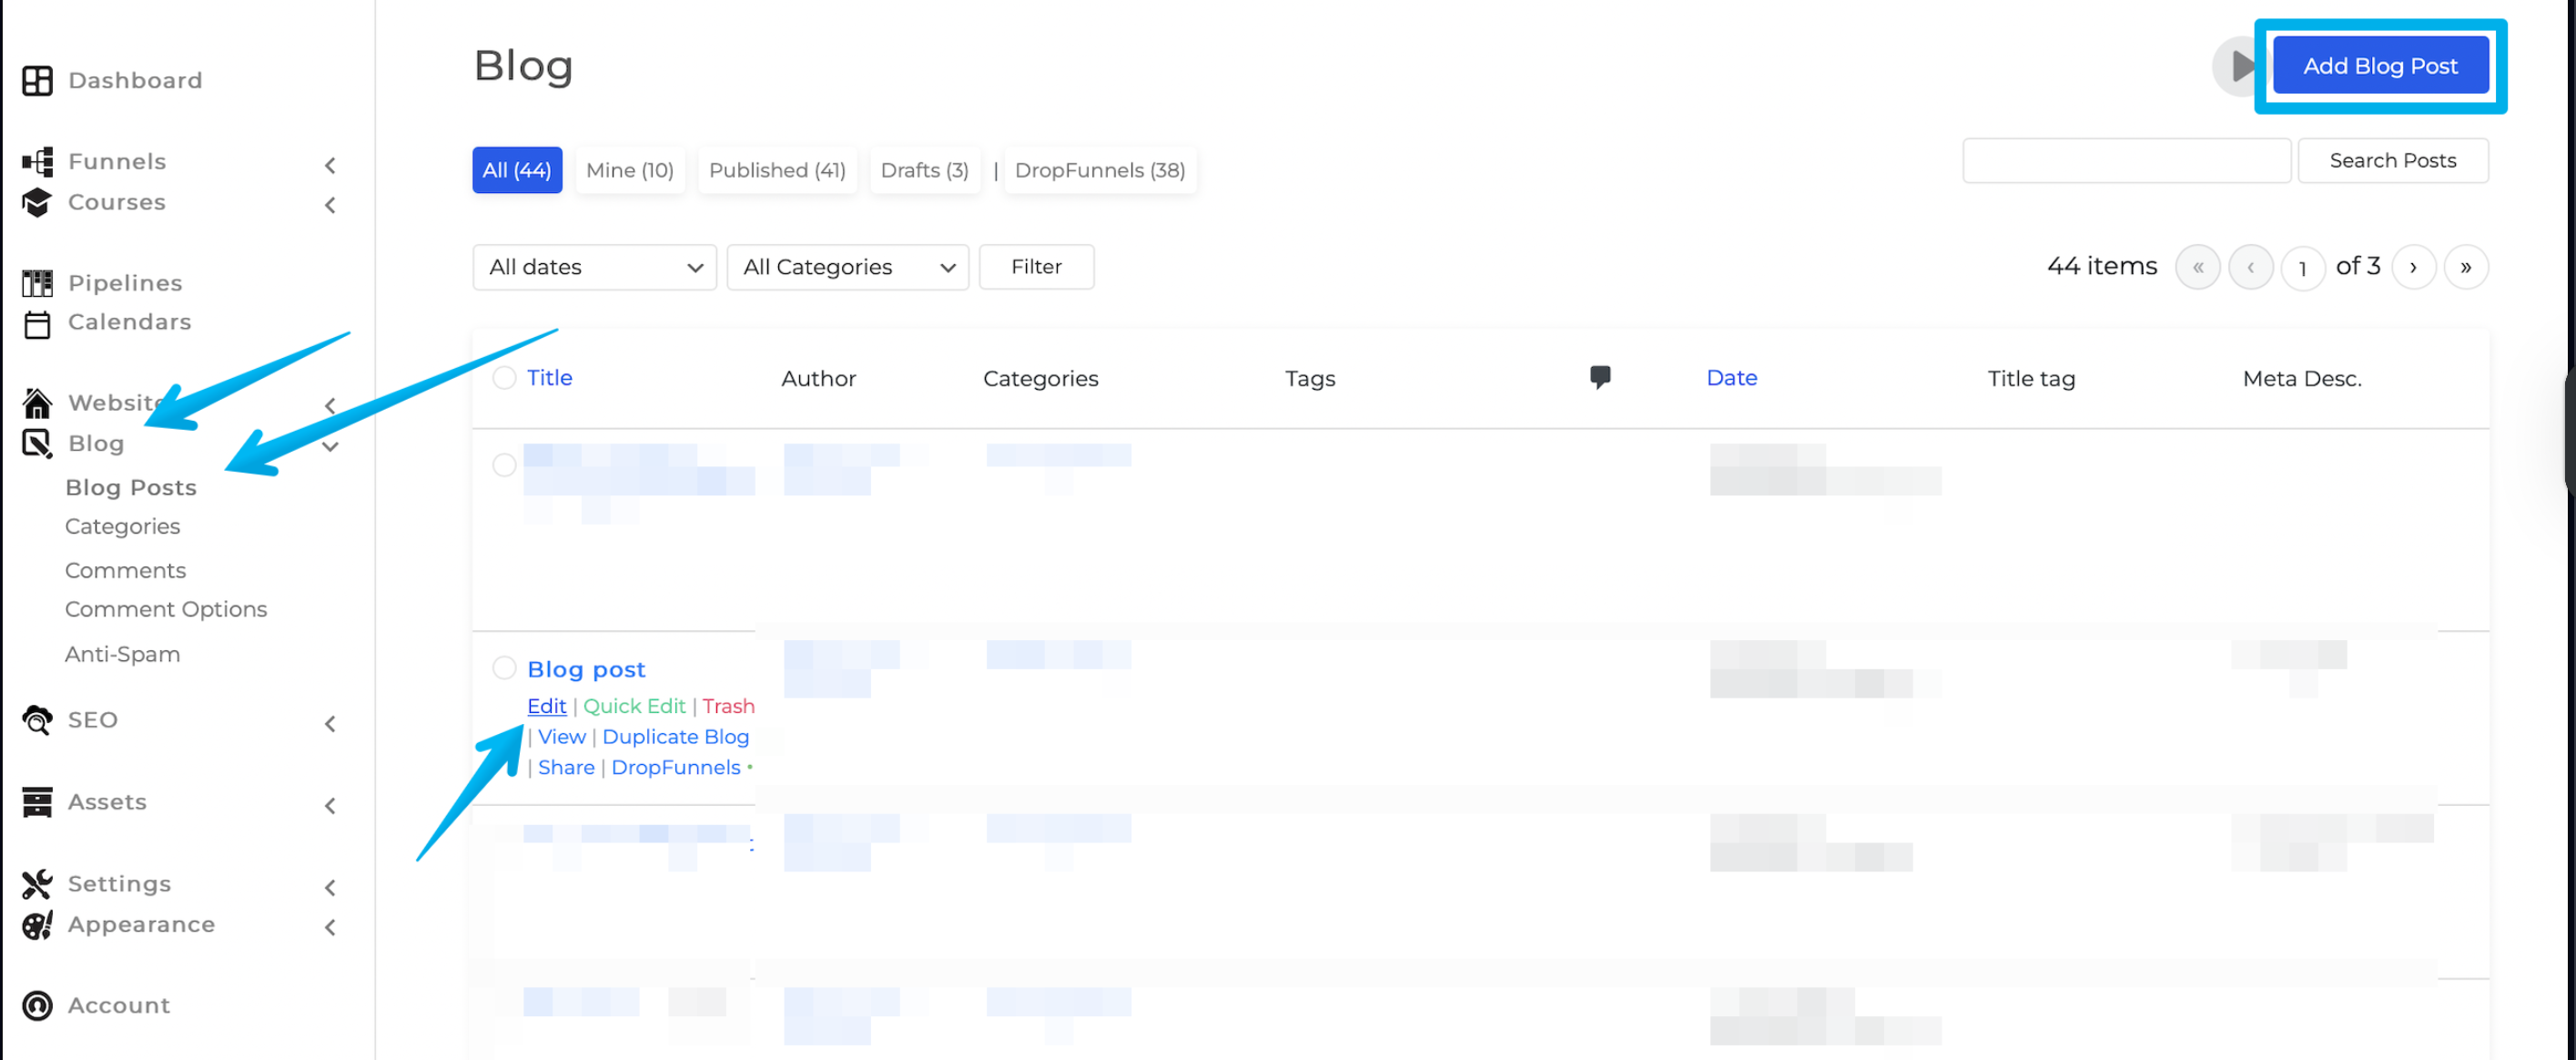Switch to the Drafts (3) tab
This screenshot has height=1060, width=2576.
[x=924, y=170]
